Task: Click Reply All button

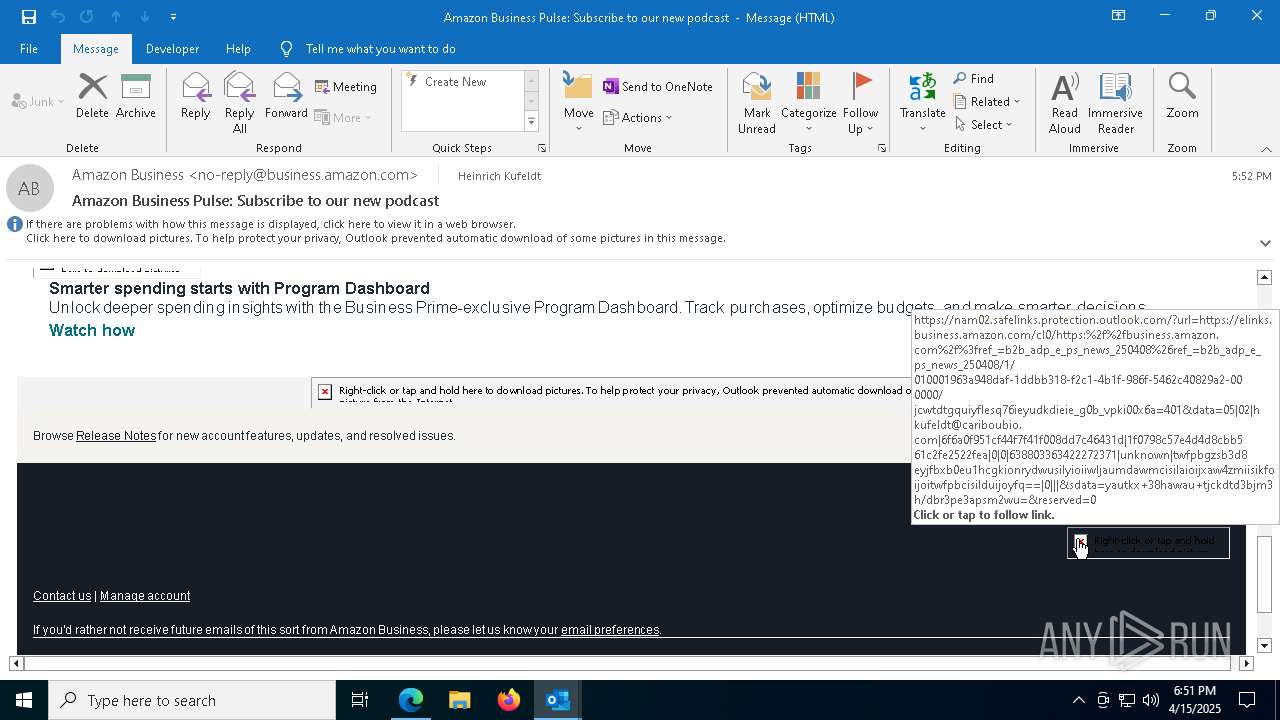Action: click(x=240, y=102)
